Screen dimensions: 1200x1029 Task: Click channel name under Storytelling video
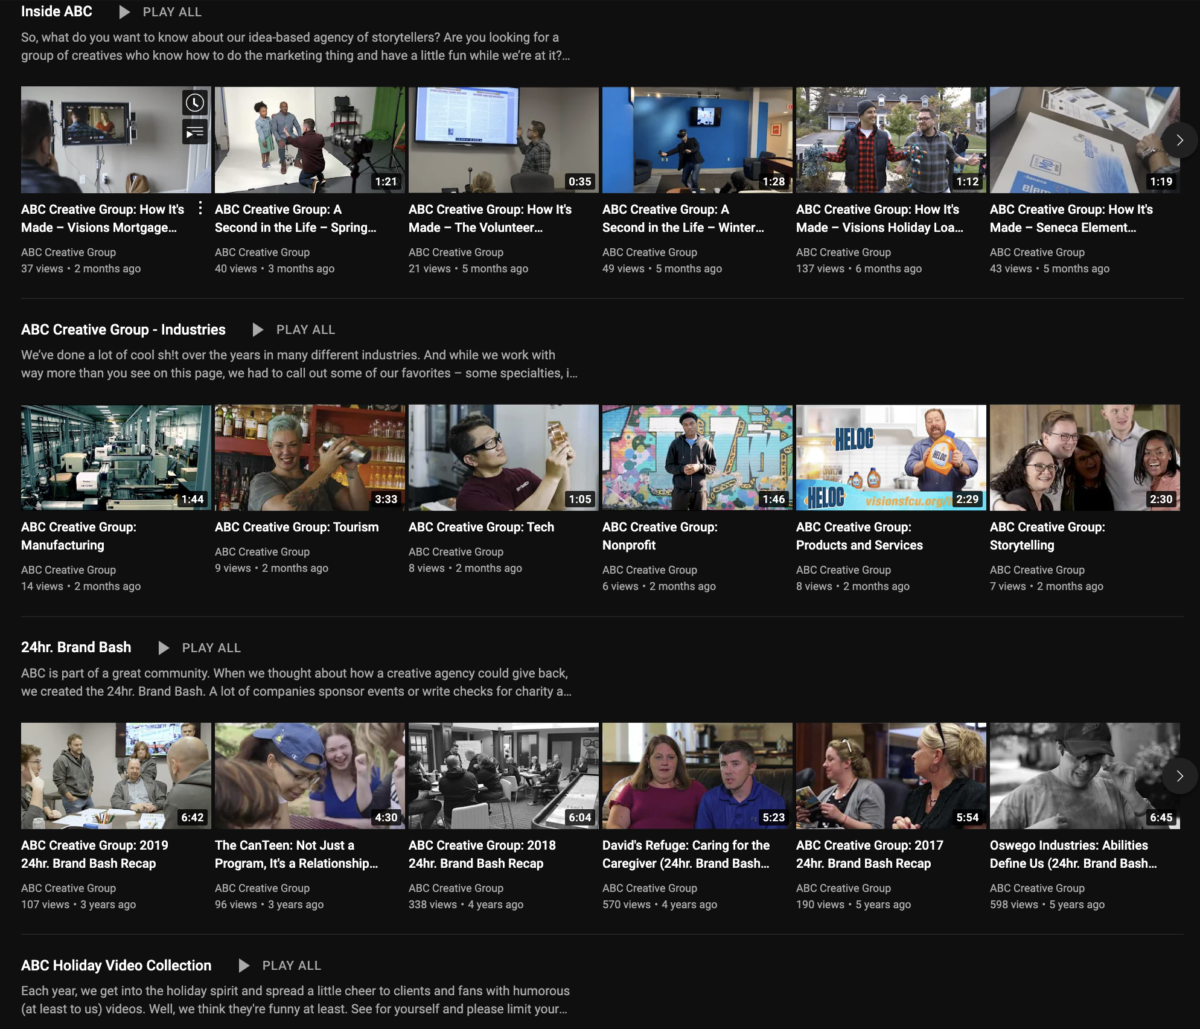pos(1037,570)
